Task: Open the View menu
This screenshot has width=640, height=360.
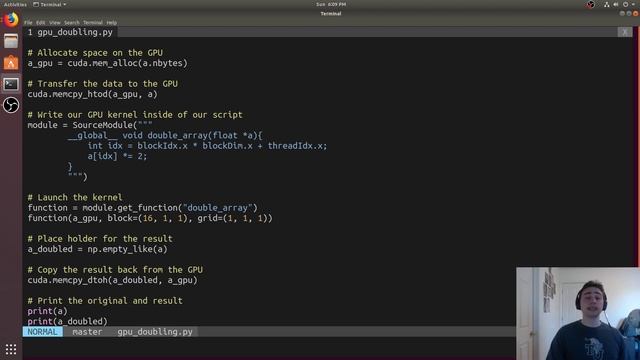Action: pyautogui.click(x=55, y=23)
